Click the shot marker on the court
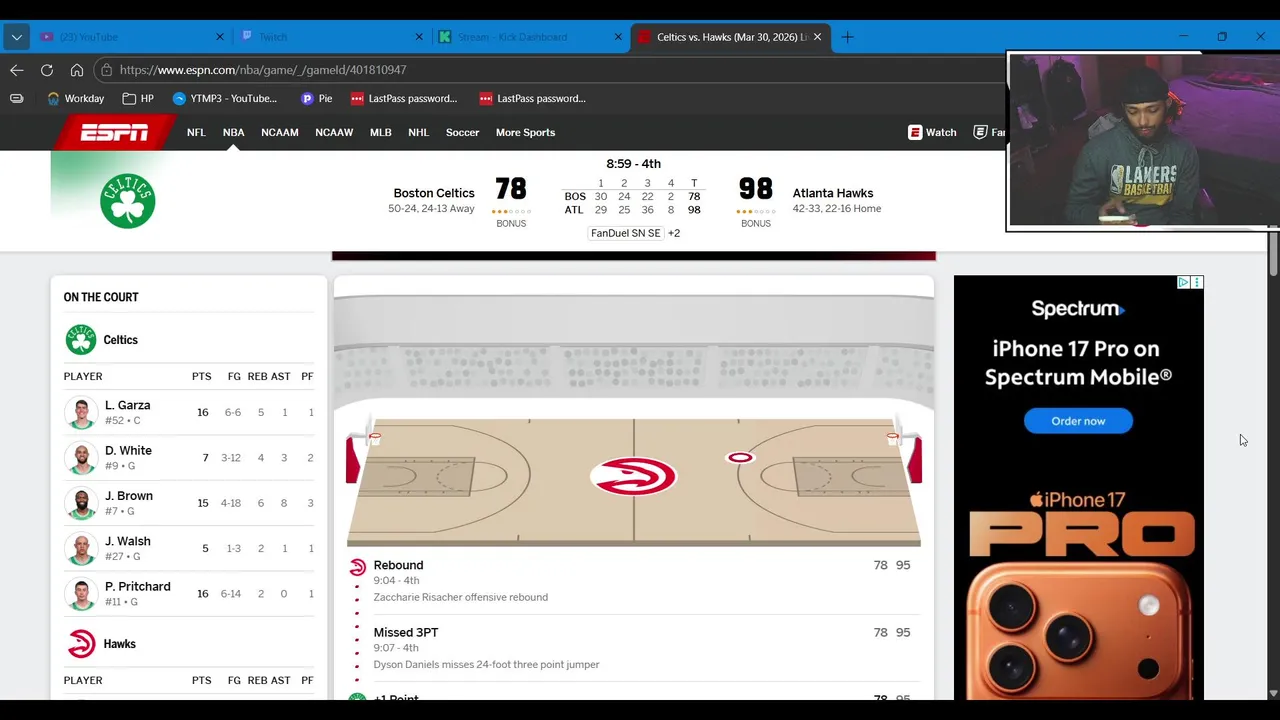The width and height of the screenshot is (1280, 720). [x=740, y=458]
